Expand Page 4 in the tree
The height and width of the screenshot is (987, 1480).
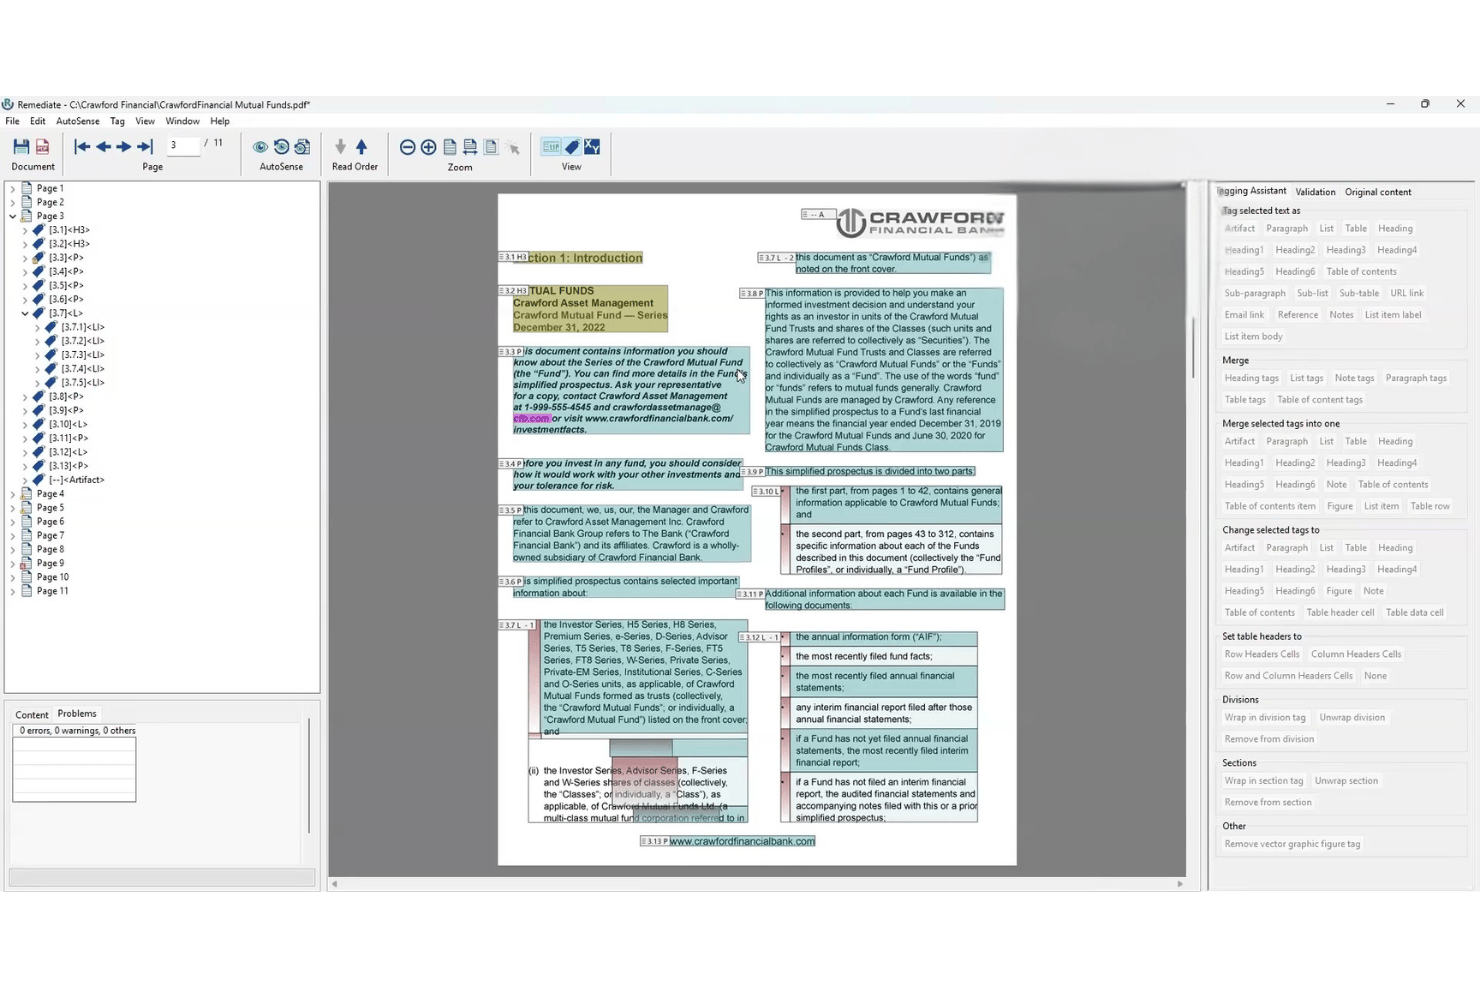[x=13, y=494]
